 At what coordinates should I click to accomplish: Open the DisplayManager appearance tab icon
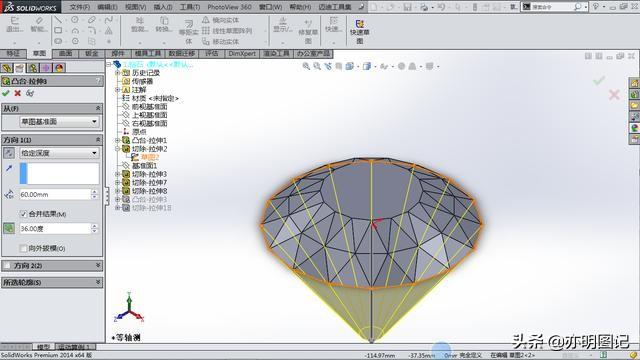(x=59, y=68)
